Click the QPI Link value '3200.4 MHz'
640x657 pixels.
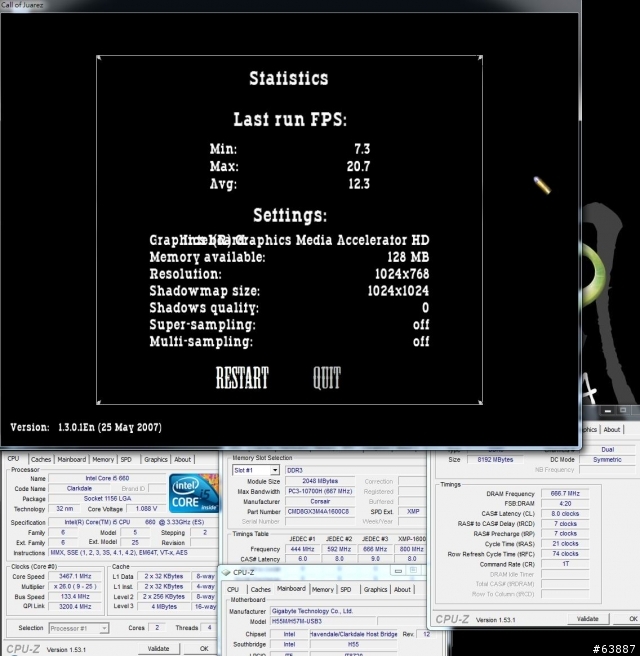(x=75, y=607)
